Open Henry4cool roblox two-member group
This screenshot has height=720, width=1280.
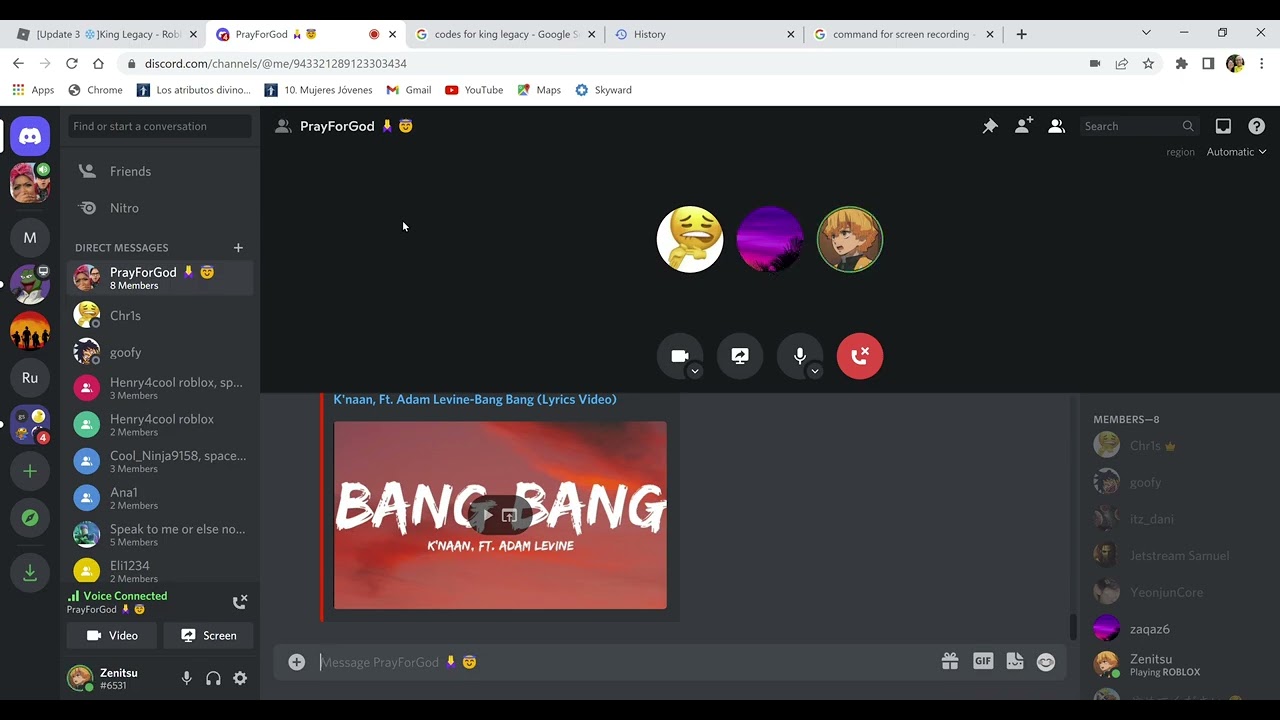pyautogui.click(x=160, y=425)
